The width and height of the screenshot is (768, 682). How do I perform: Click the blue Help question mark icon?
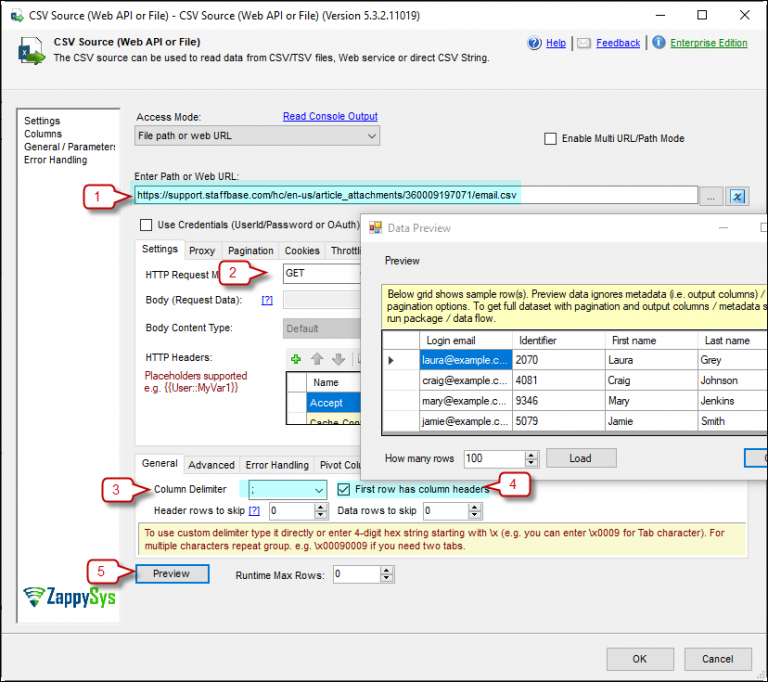point(535,43)
